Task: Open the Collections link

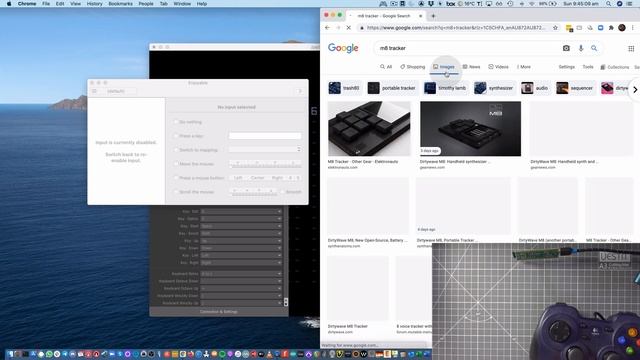Action: coord(615,67)
